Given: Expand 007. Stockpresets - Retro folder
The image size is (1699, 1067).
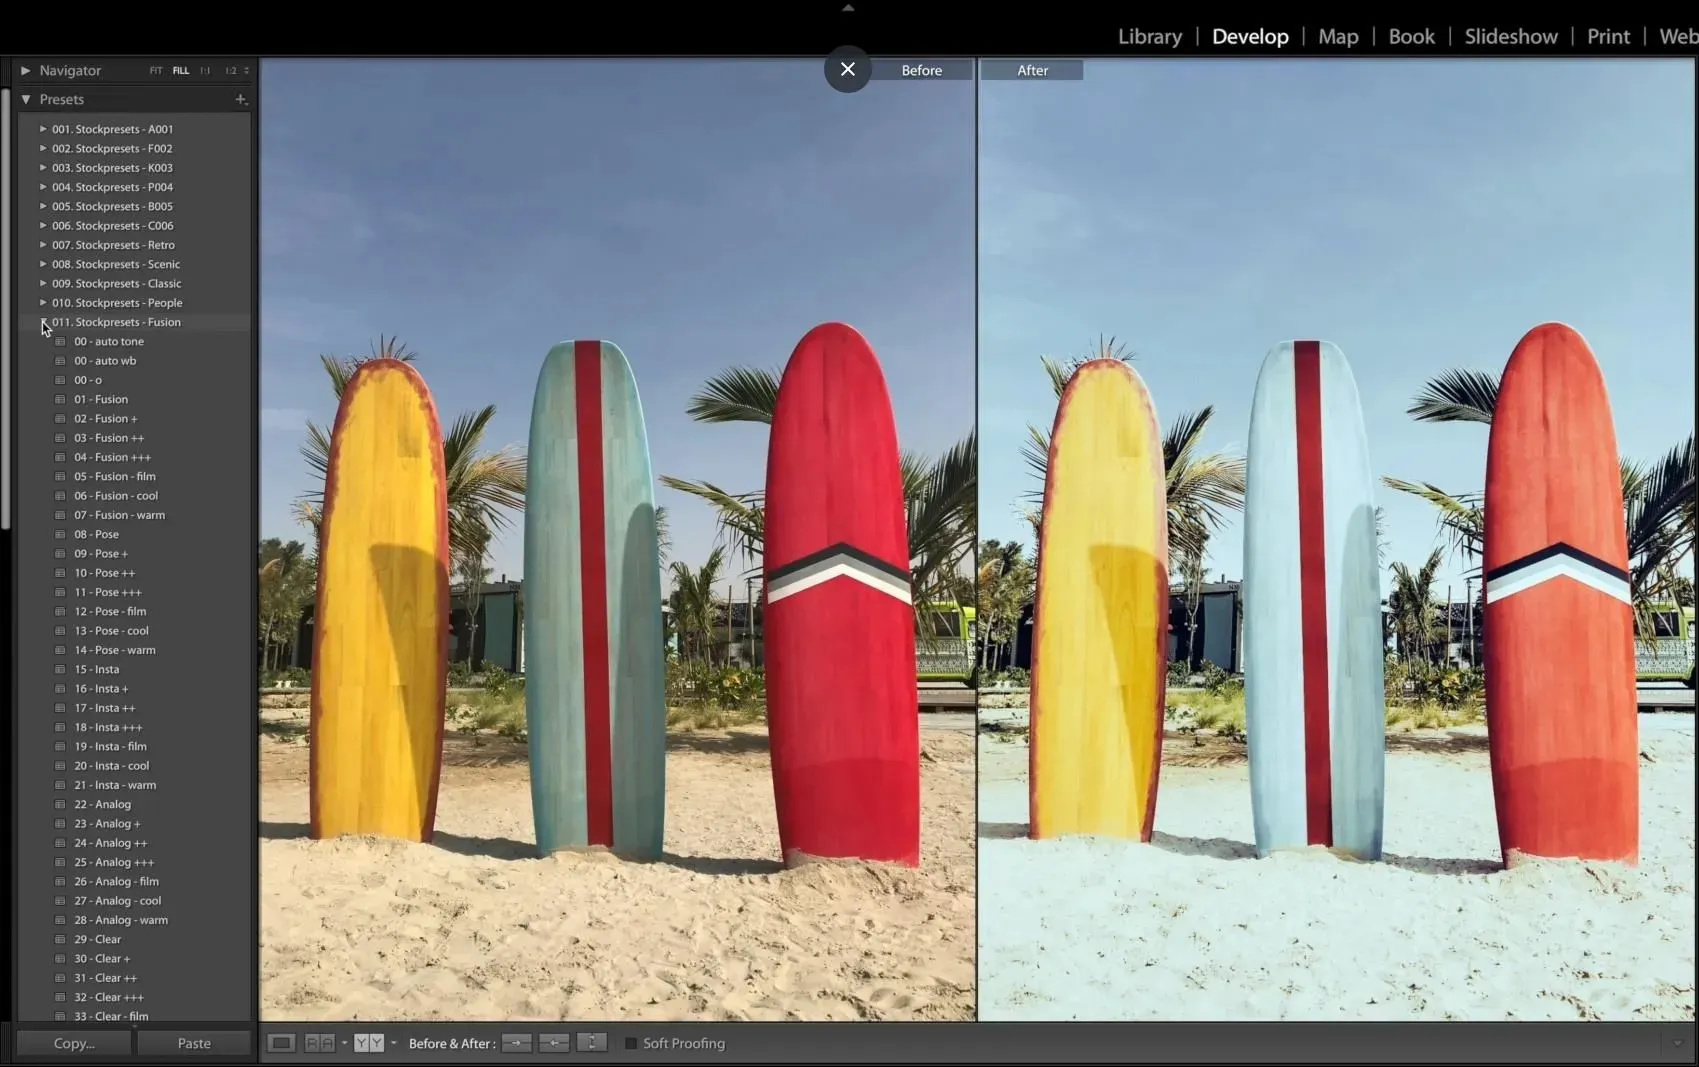Looking at the screenshot, I should pyautogui.click(x=43, y=245).
